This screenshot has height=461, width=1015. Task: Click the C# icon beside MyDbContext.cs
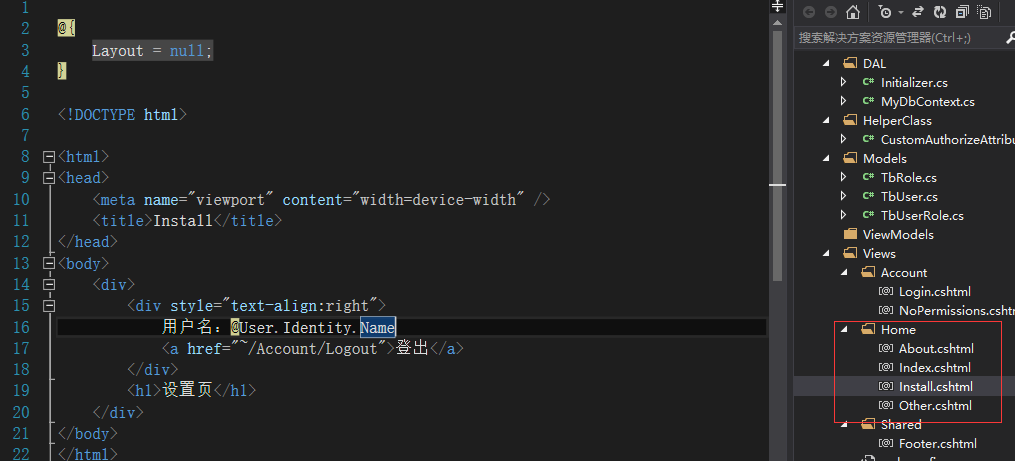click(x=869, y=101)
